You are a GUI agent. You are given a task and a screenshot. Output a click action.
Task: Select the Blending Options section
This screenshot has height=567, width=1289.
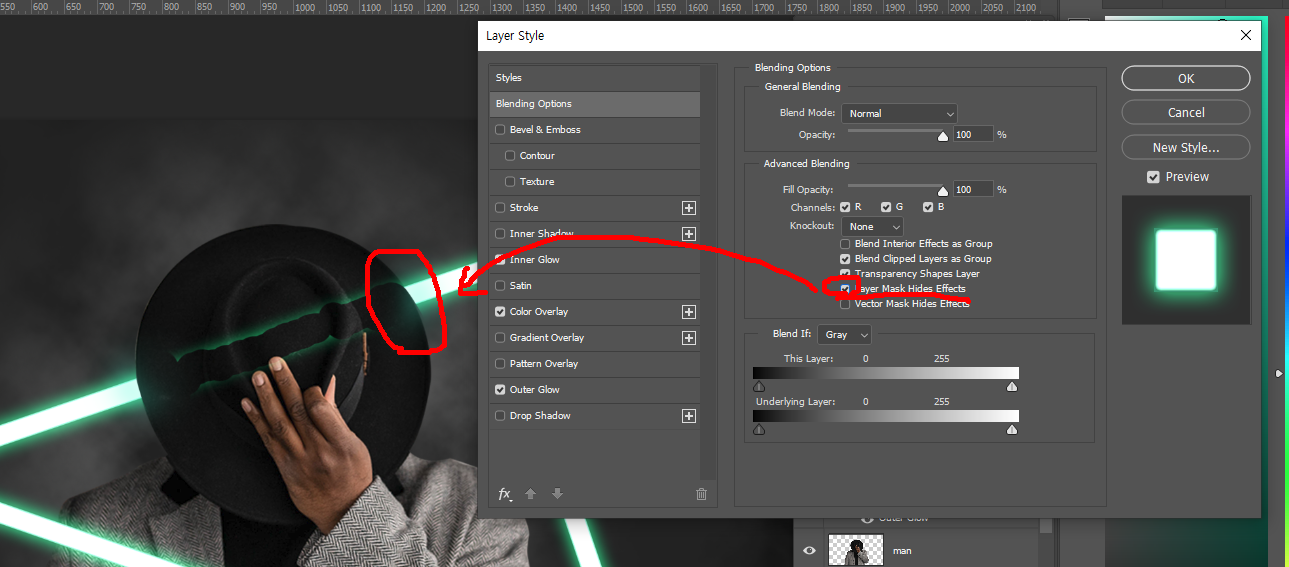(x=594, y=104)
